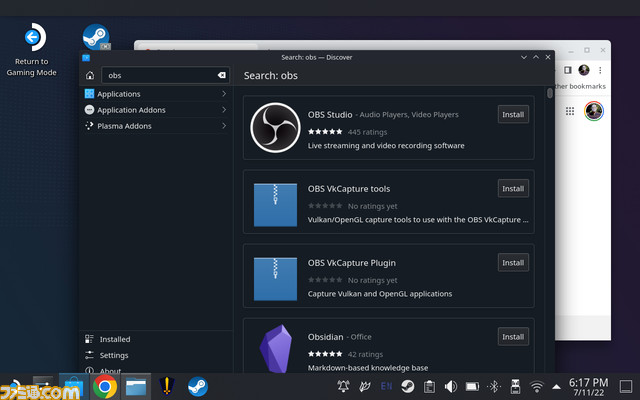This screenshot has width=640, height=400.
Task: Click the other bookmarks label in Chrome
Action: pyautogui.click(x=580, y=87)
